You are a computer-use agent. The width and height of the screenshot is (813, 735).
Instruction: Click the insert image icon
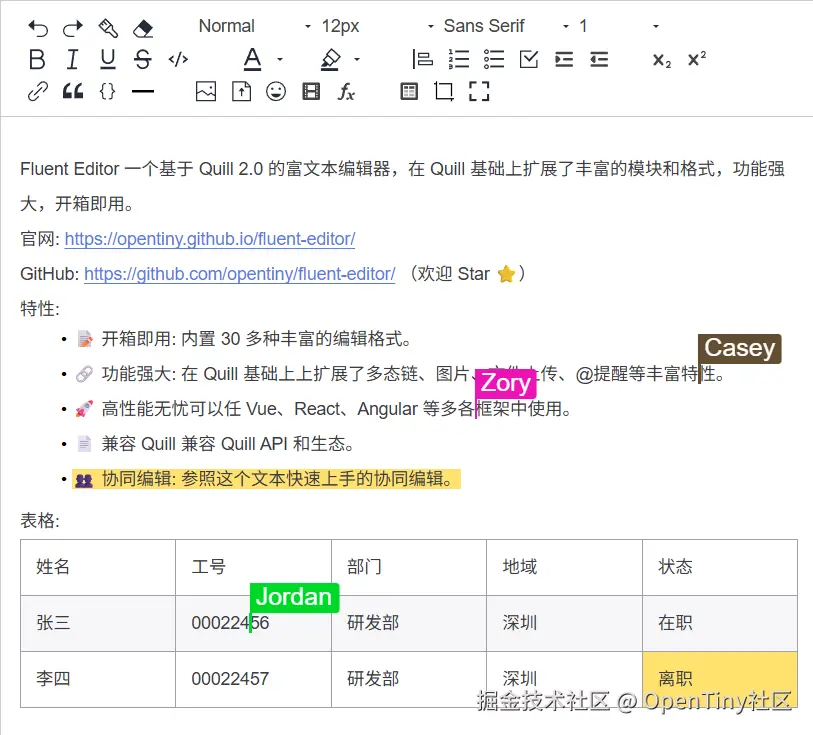[206, 92]
